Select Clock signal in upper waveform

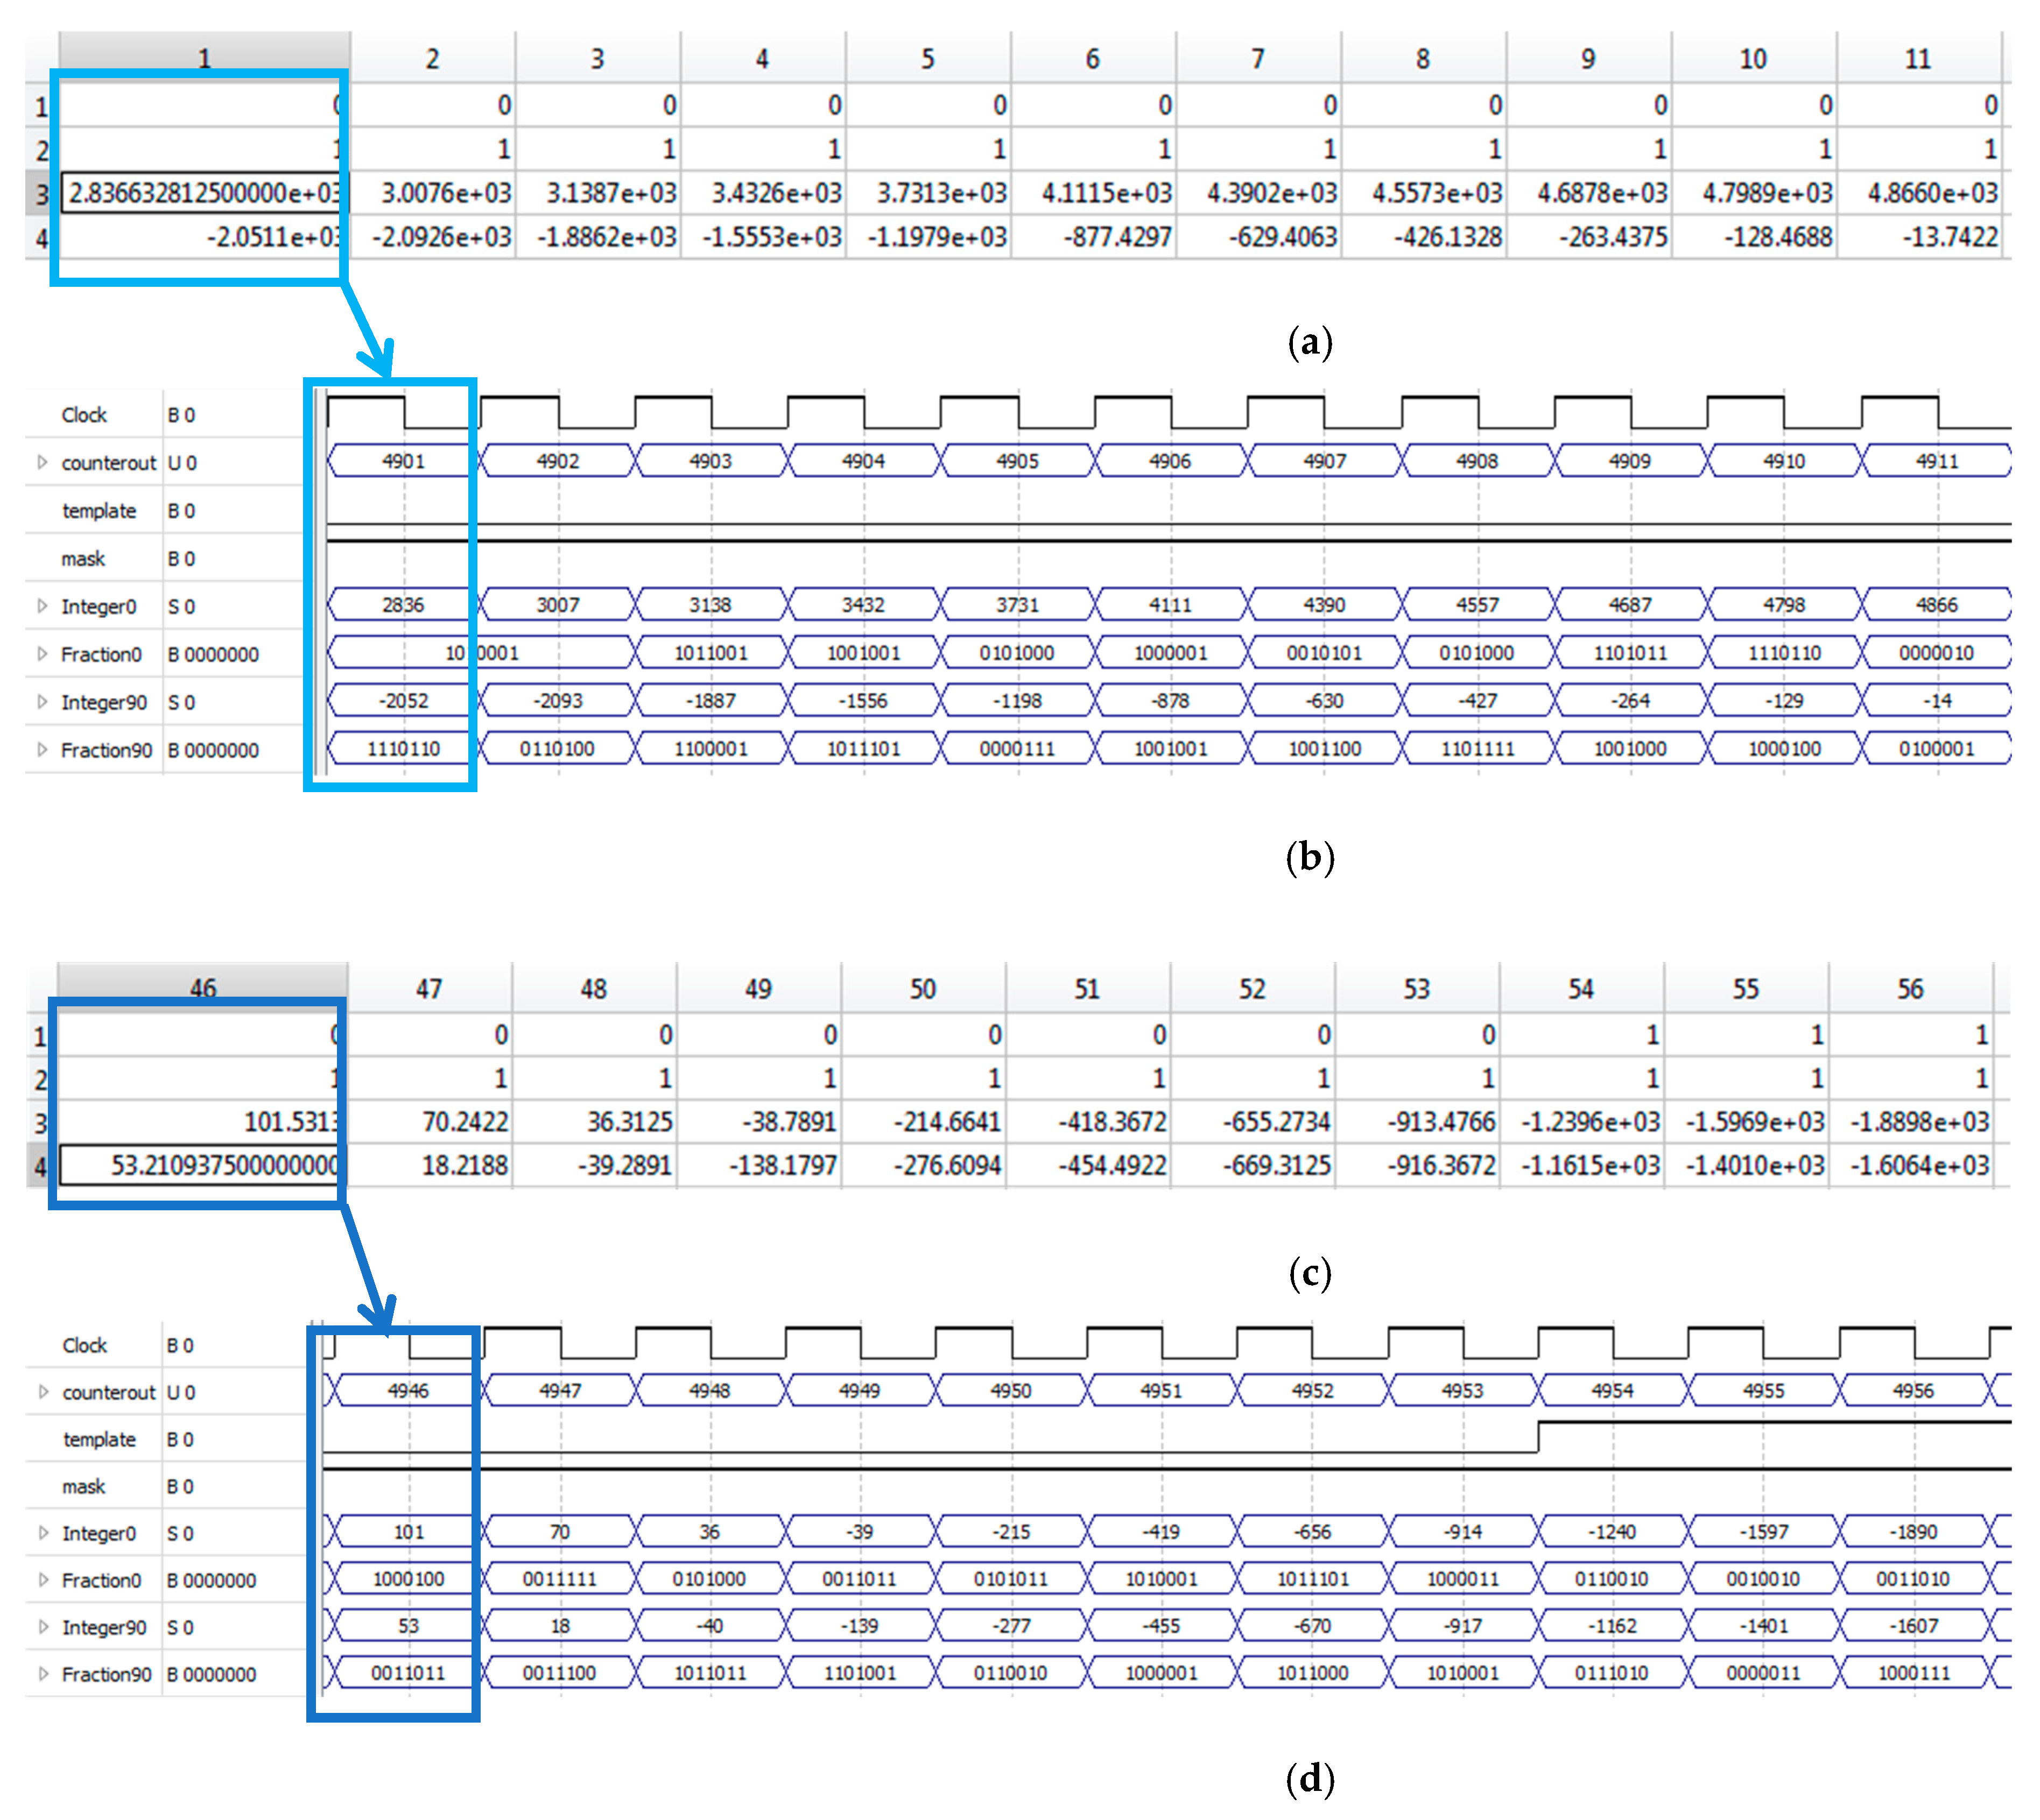pos(84,415)
